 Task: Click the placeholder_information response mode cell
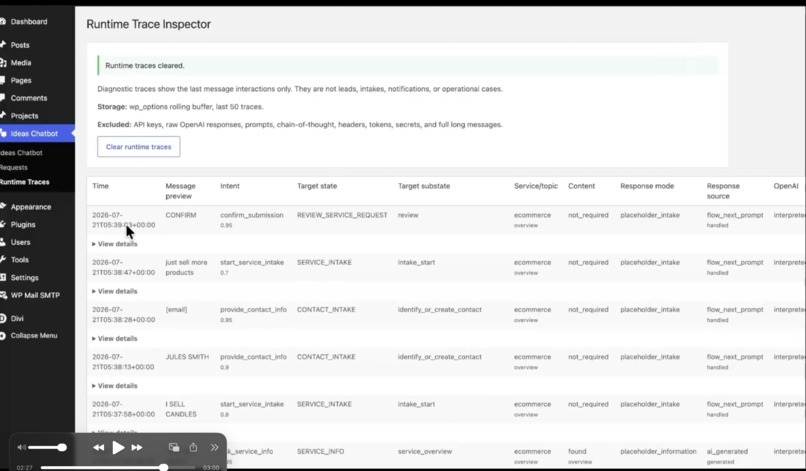click(x=658, y=451)
